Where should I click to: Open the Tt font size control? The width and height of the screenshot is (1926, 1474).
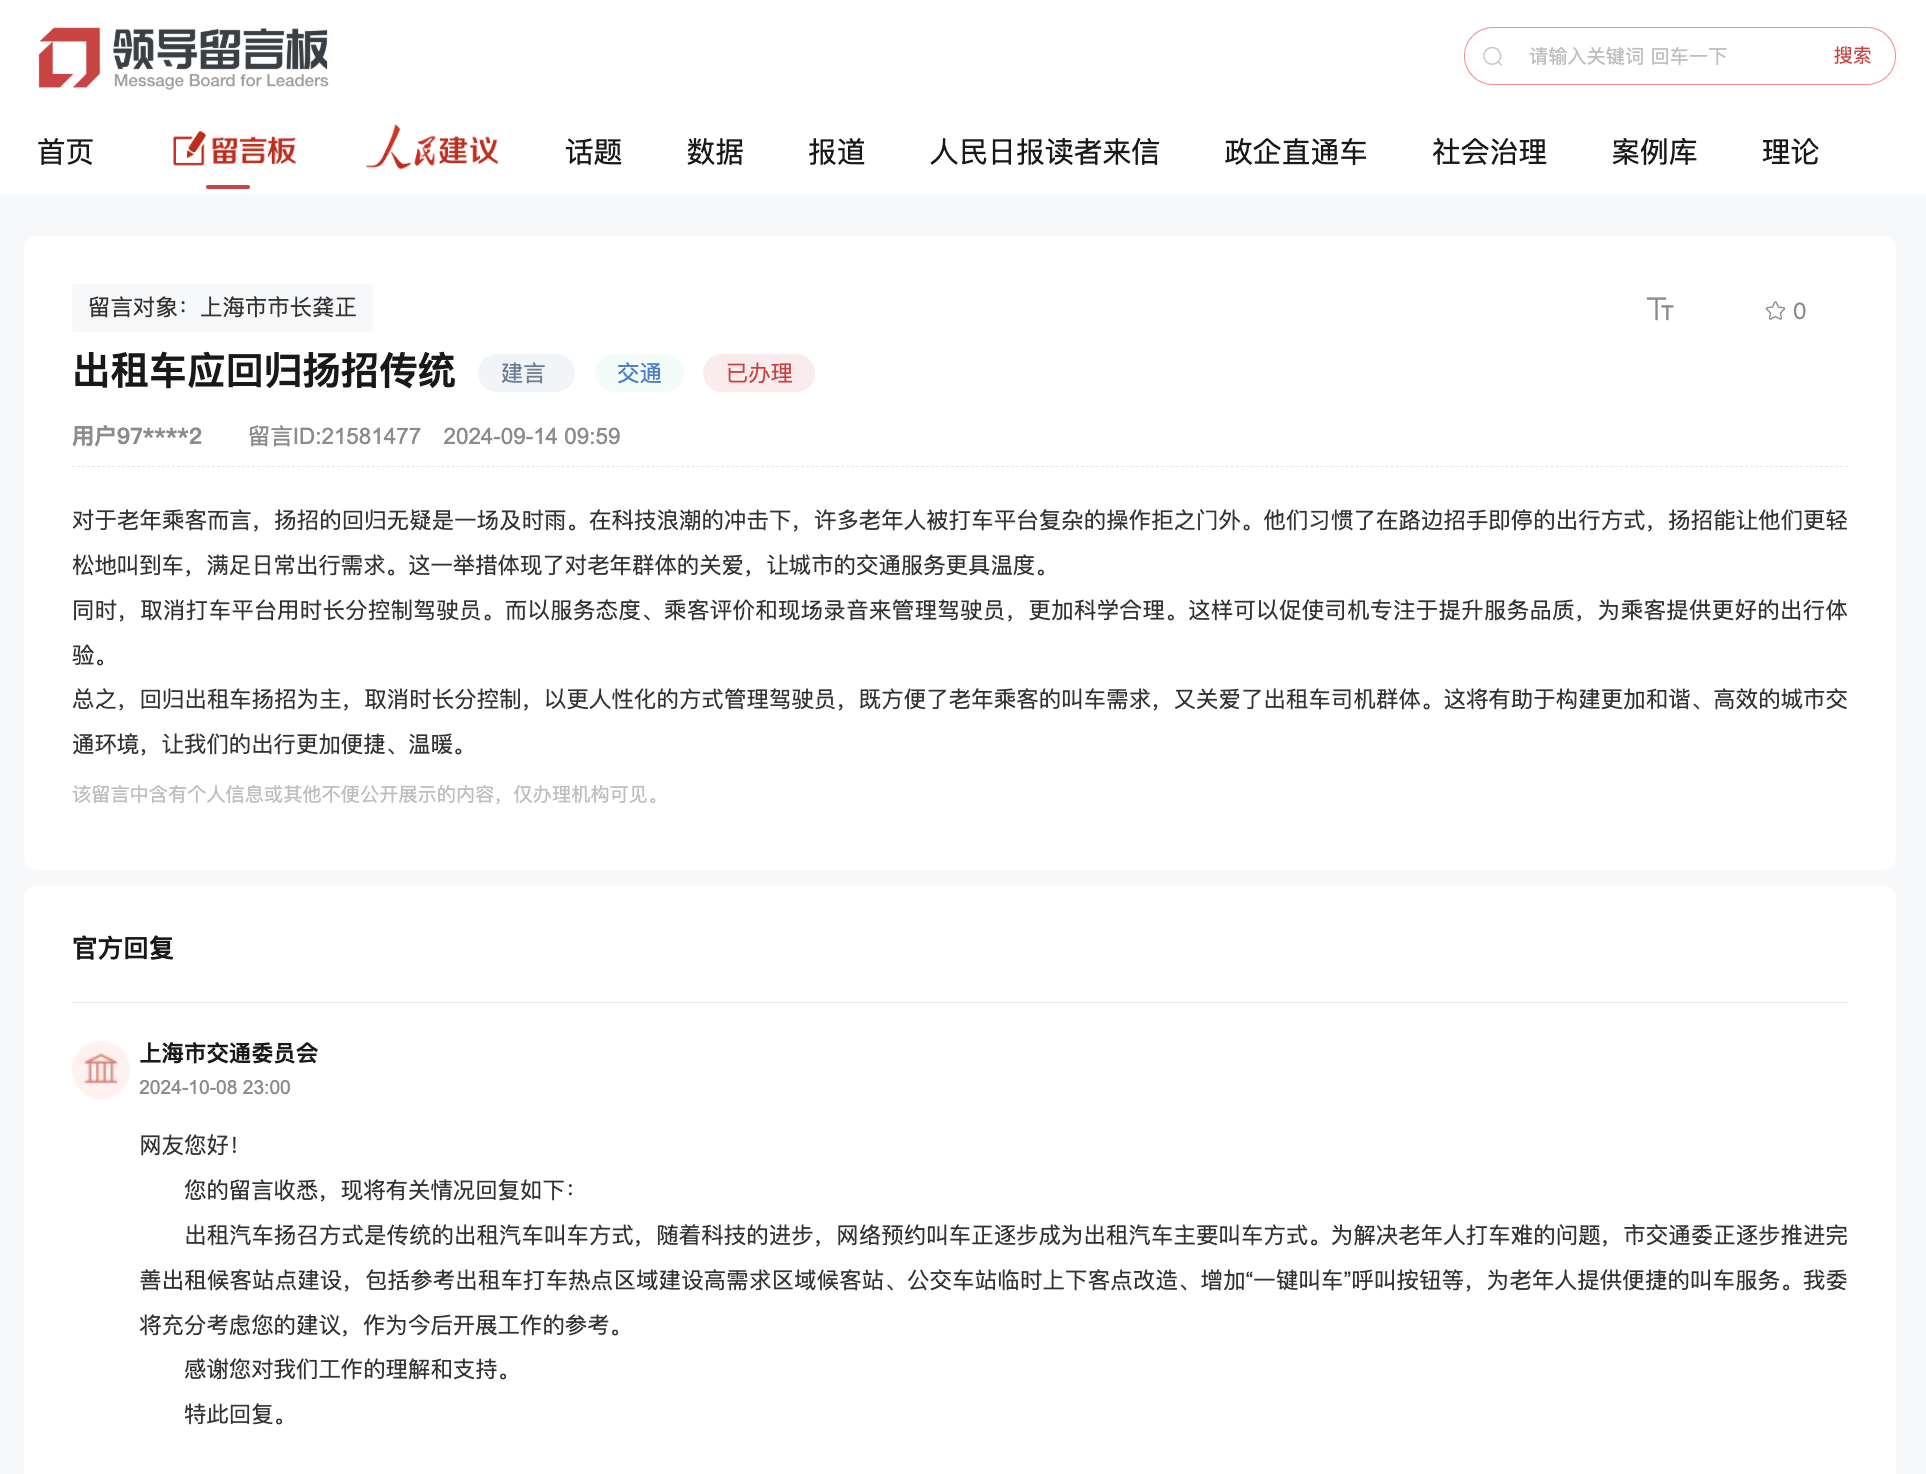click(1661, 310)
